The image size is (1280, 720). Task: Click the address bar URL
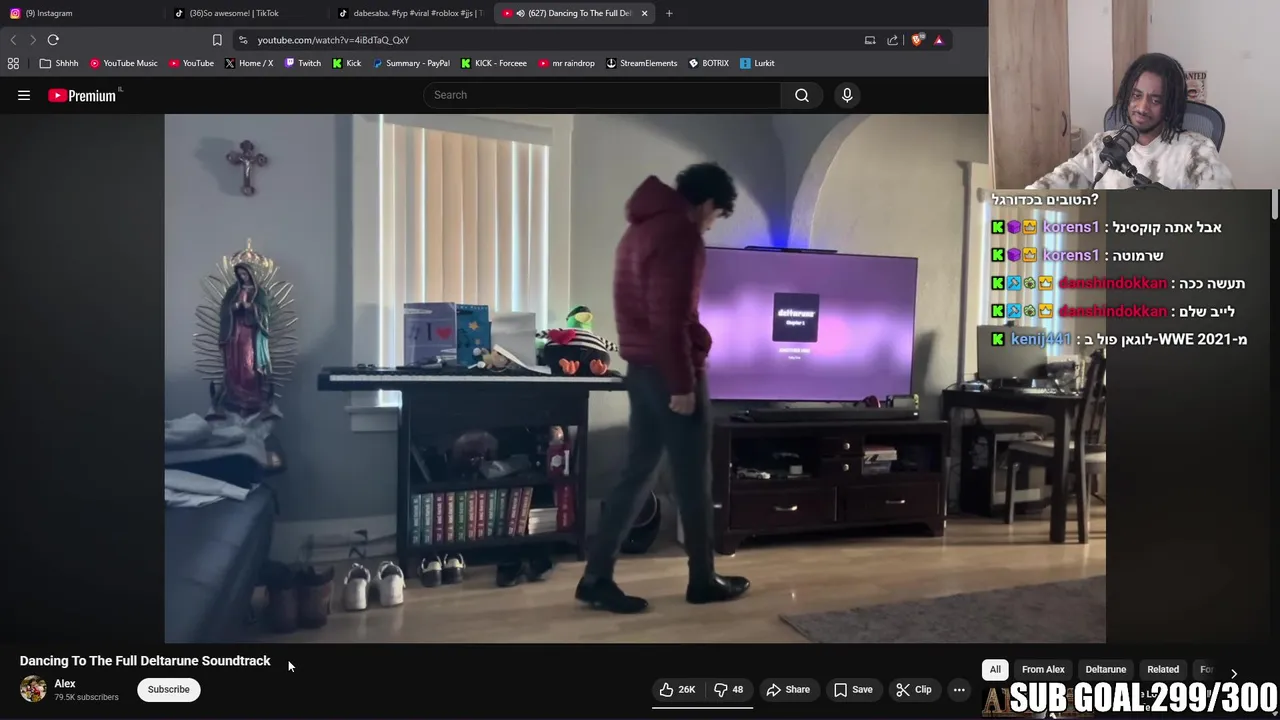[333, 40]
